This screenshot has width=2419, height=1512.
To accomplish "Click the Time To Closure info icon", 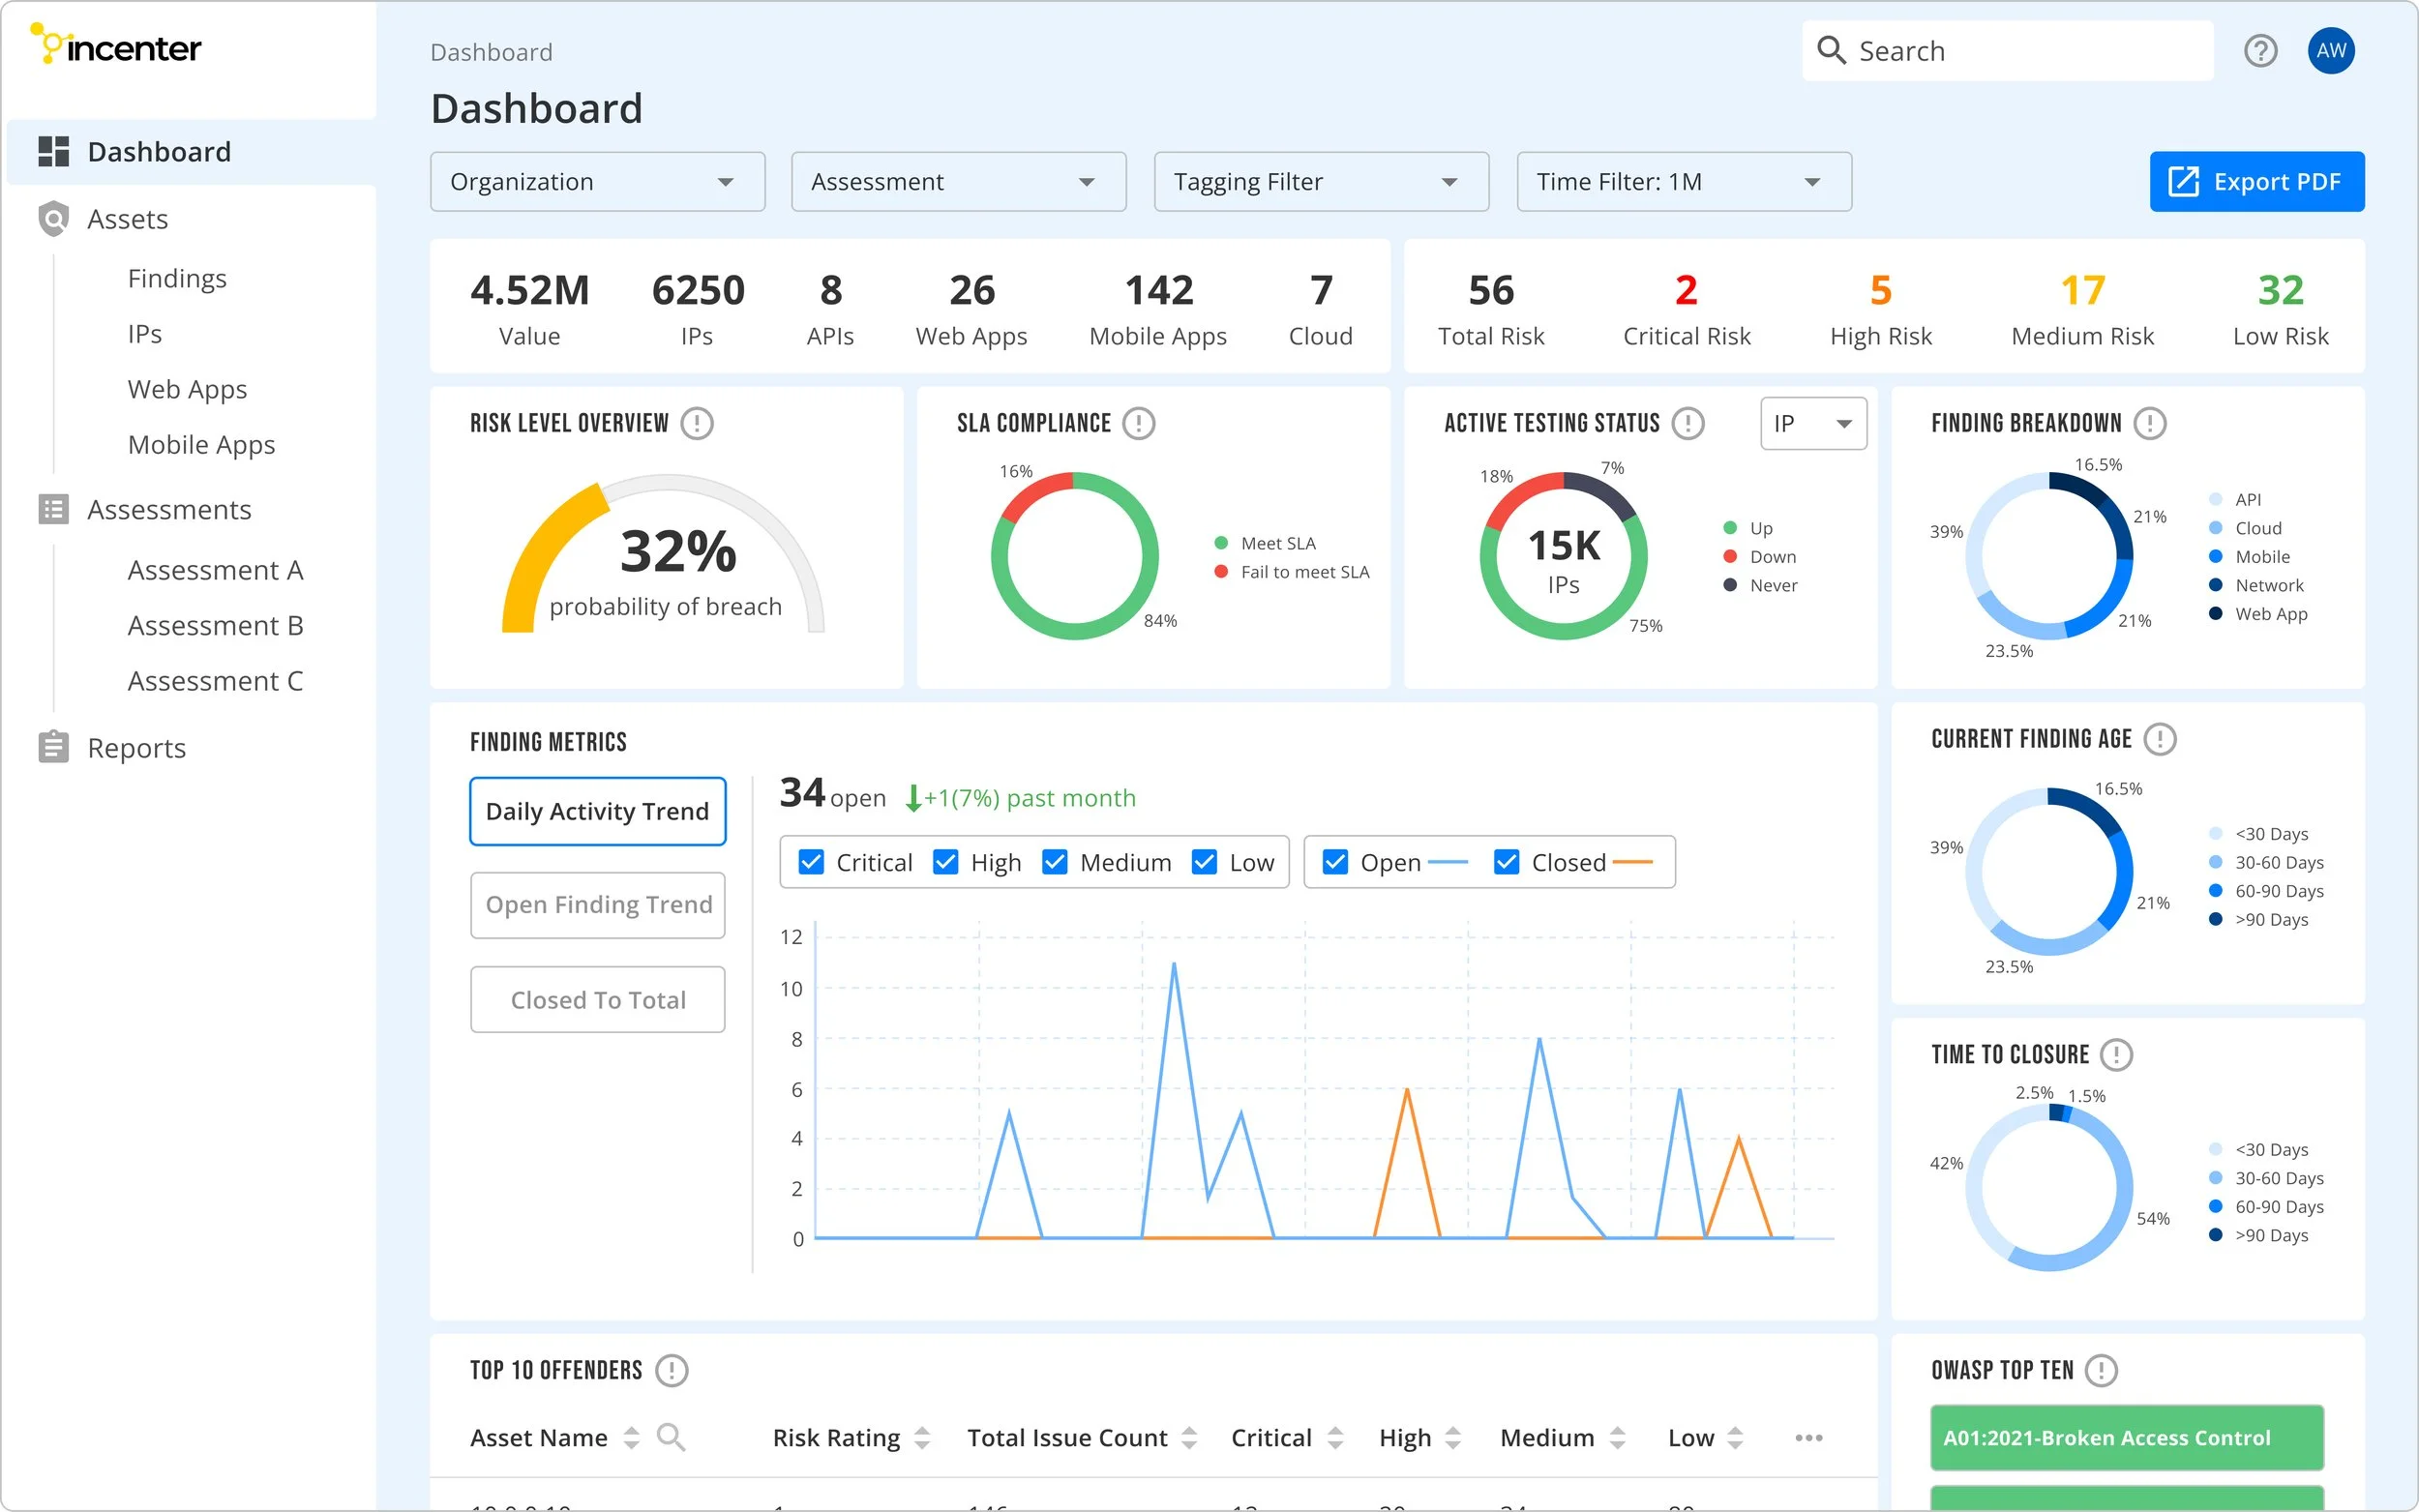I will click(x=2116, y=1054).
